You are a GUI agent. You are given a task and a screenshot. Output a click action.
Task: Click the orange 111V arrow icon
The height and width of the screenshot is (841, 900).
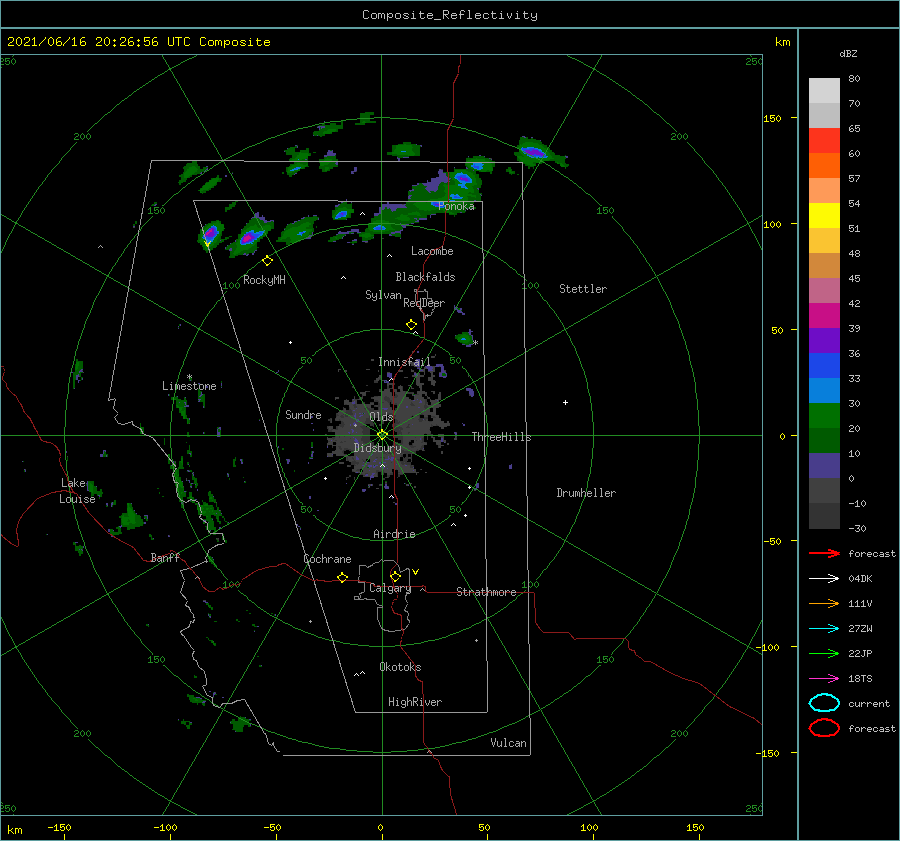tap(824, 603)
